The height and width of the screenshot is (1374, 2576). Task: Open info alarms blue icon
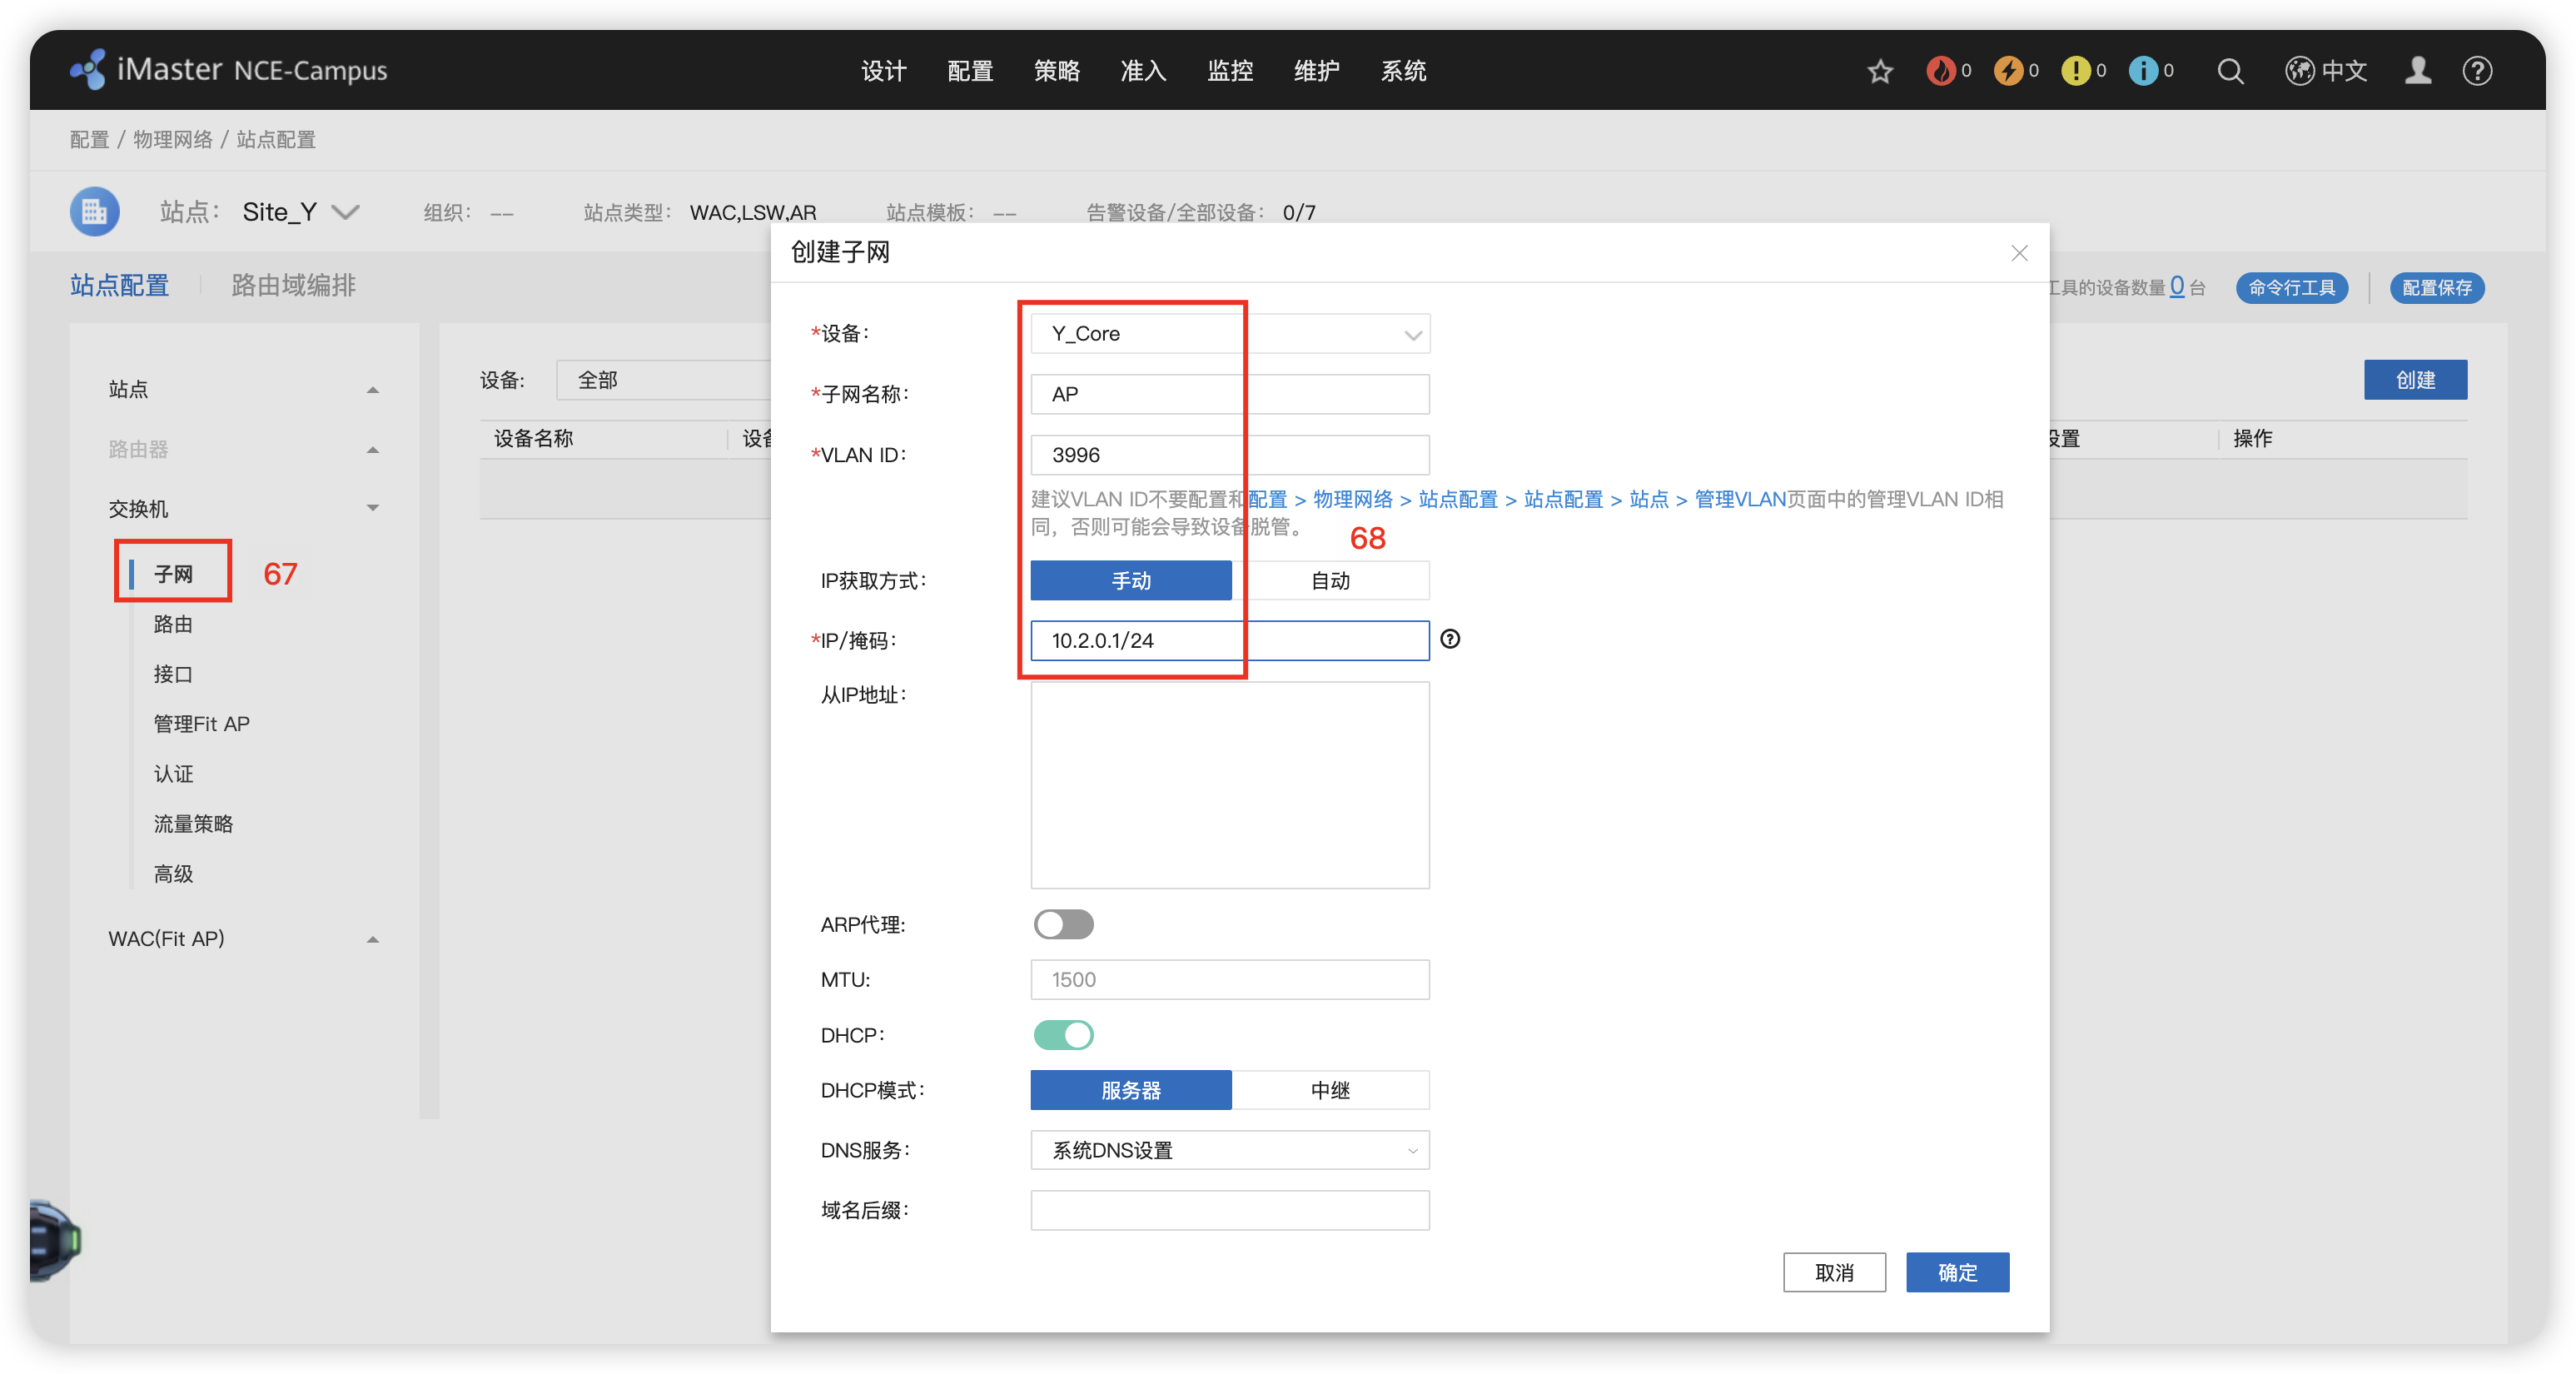(2143, 71)
